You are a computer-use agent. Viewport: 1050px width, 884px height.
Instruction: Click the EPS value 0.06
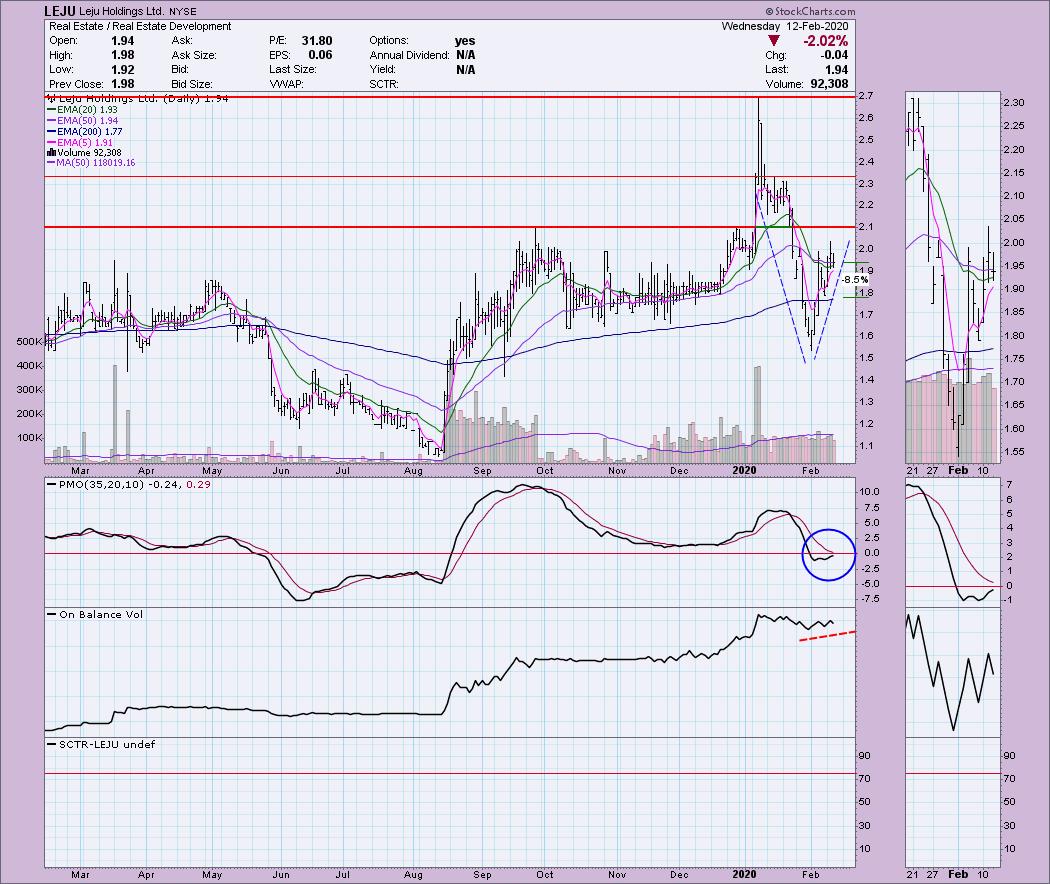[x=320, y=55]
